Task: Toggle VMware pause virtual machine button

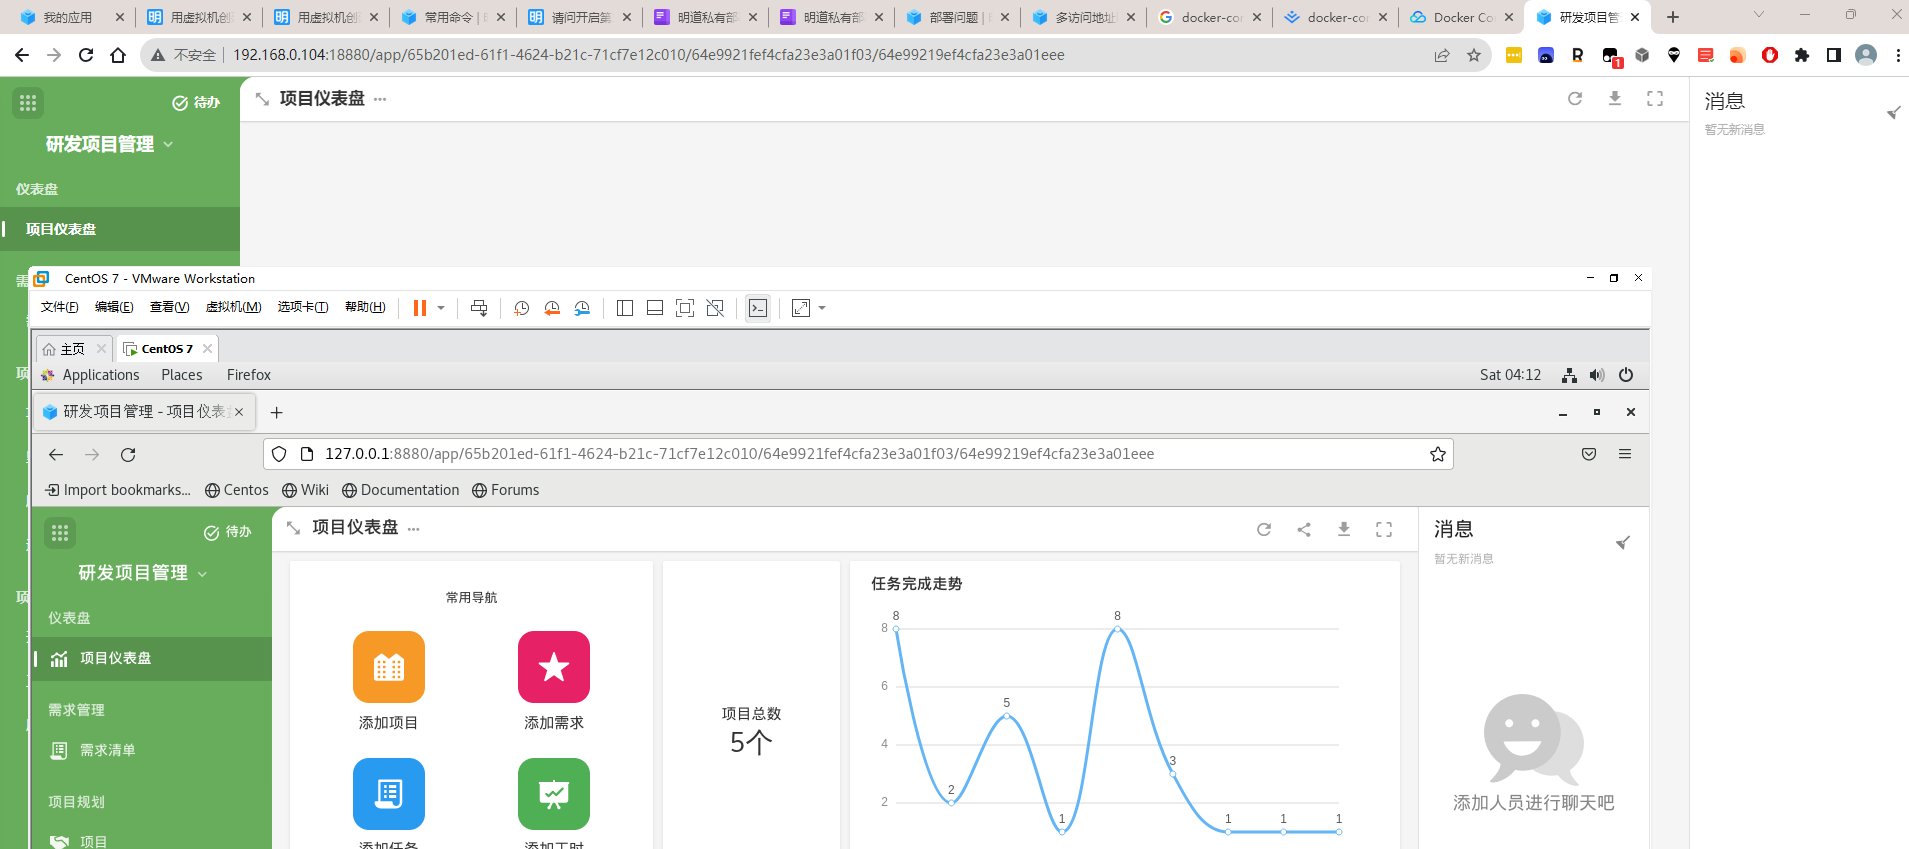Action: tap(420, 308)
